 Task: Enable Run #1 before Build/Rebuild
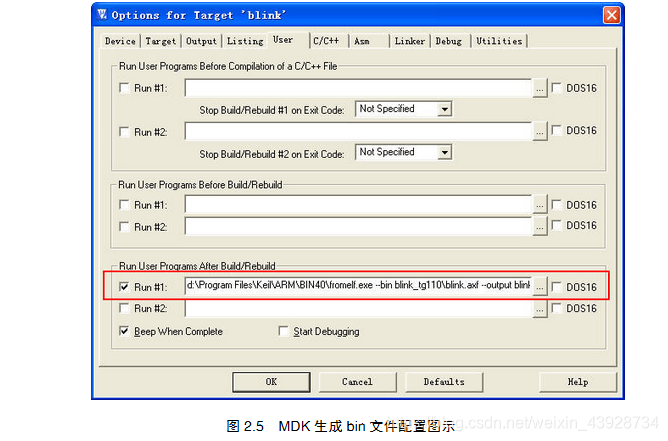(124, 205)
